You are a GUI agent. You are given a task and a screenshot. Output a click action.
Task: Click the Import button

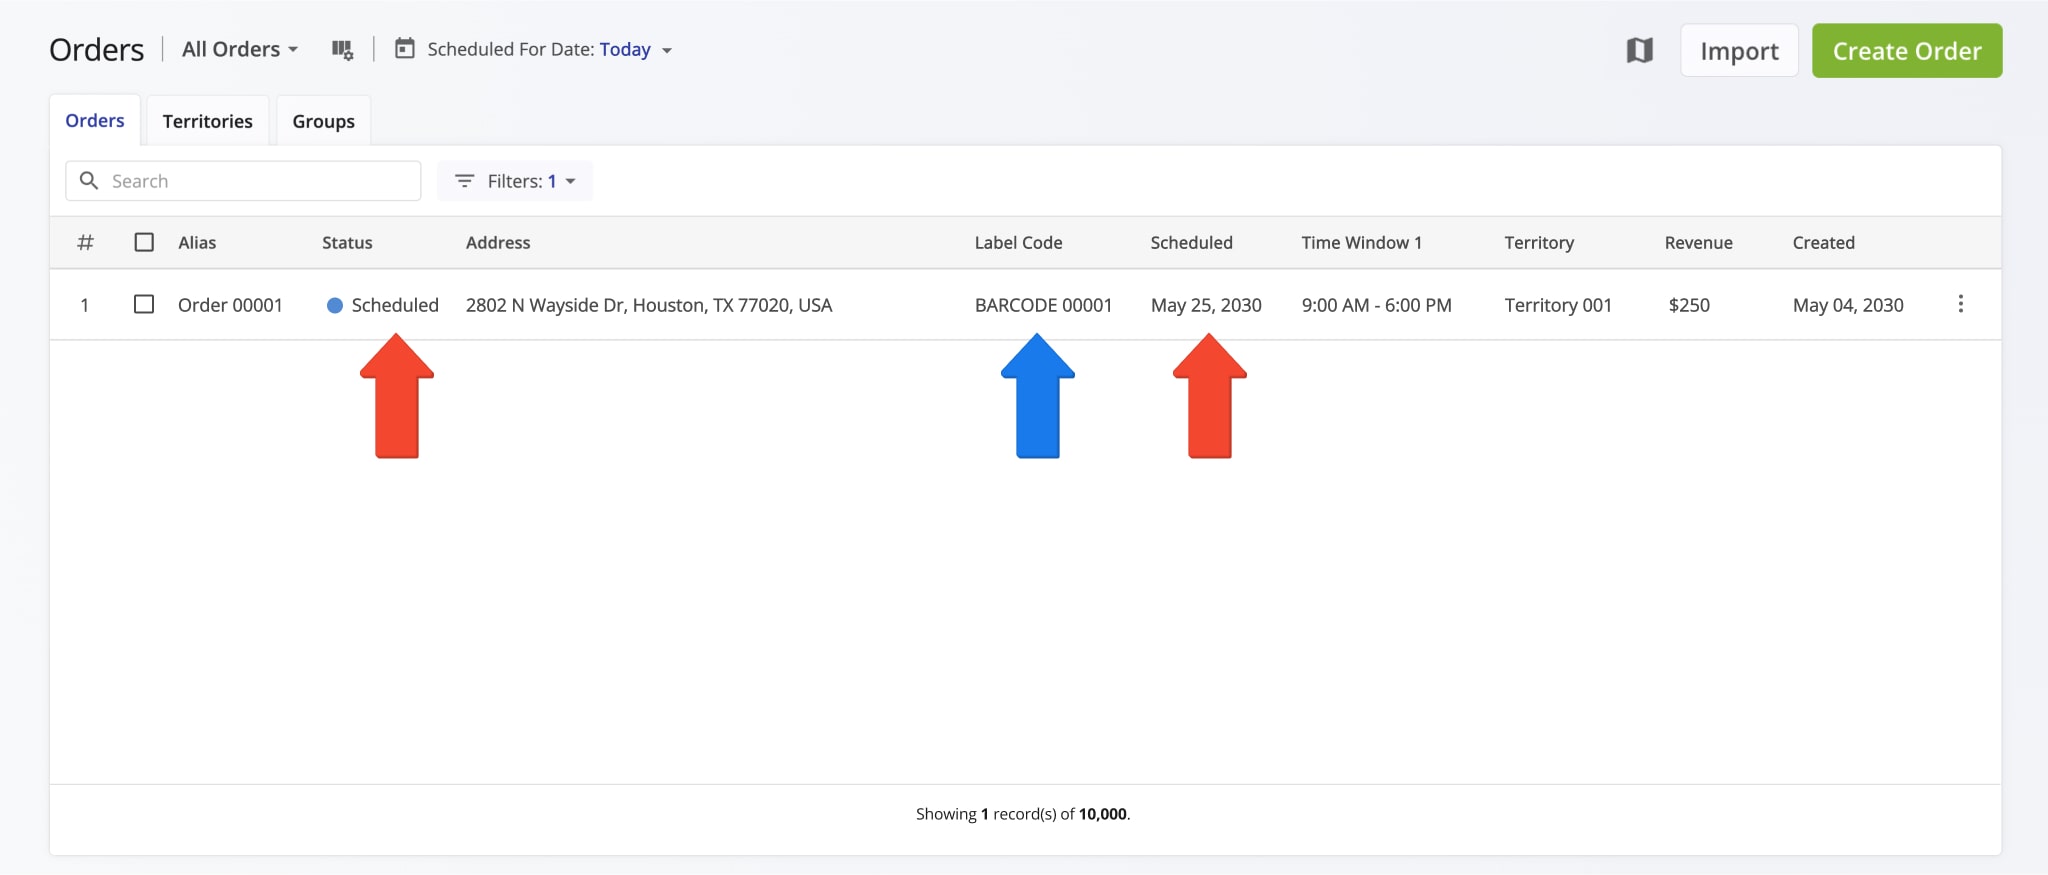pos(1739,51)
